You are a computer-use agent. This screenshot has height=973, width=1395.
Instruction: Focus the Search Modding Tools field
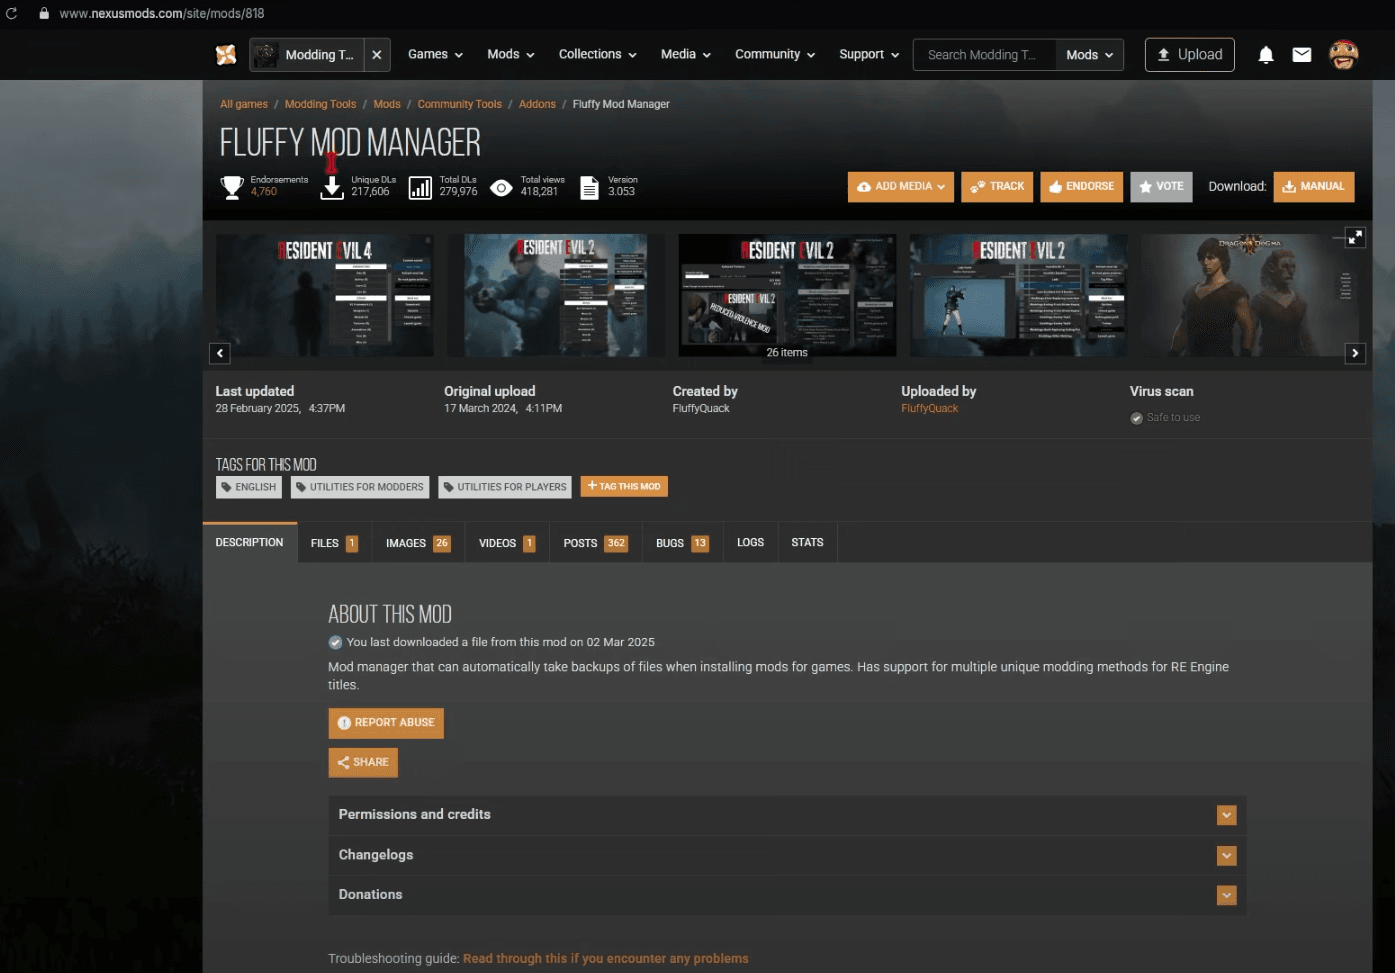(984, 55)
